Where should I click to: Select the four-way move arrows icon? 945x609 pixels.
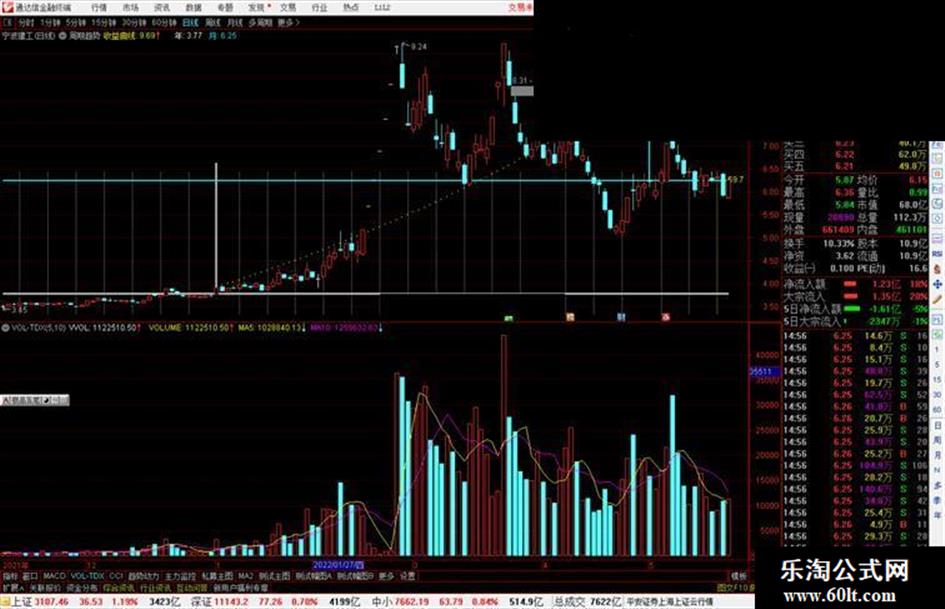coord(937,284)
